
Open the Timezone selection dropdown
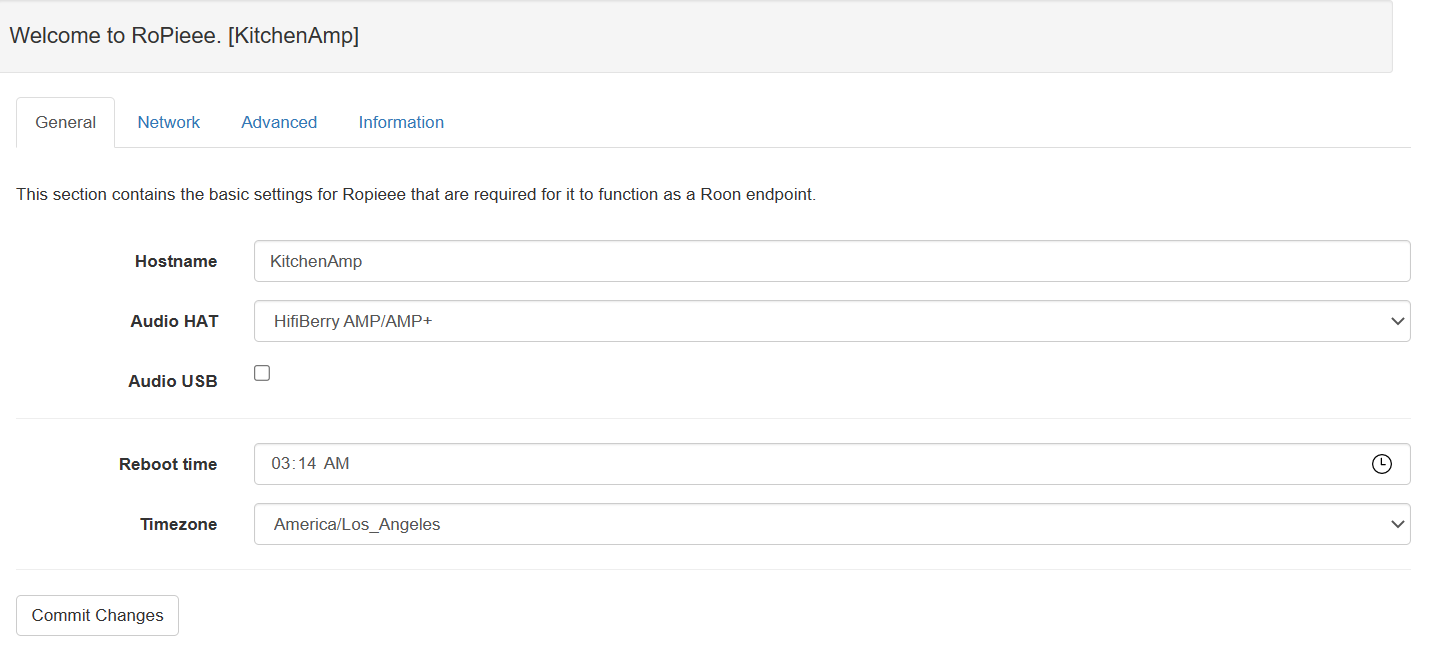click(x=830, y=524)
